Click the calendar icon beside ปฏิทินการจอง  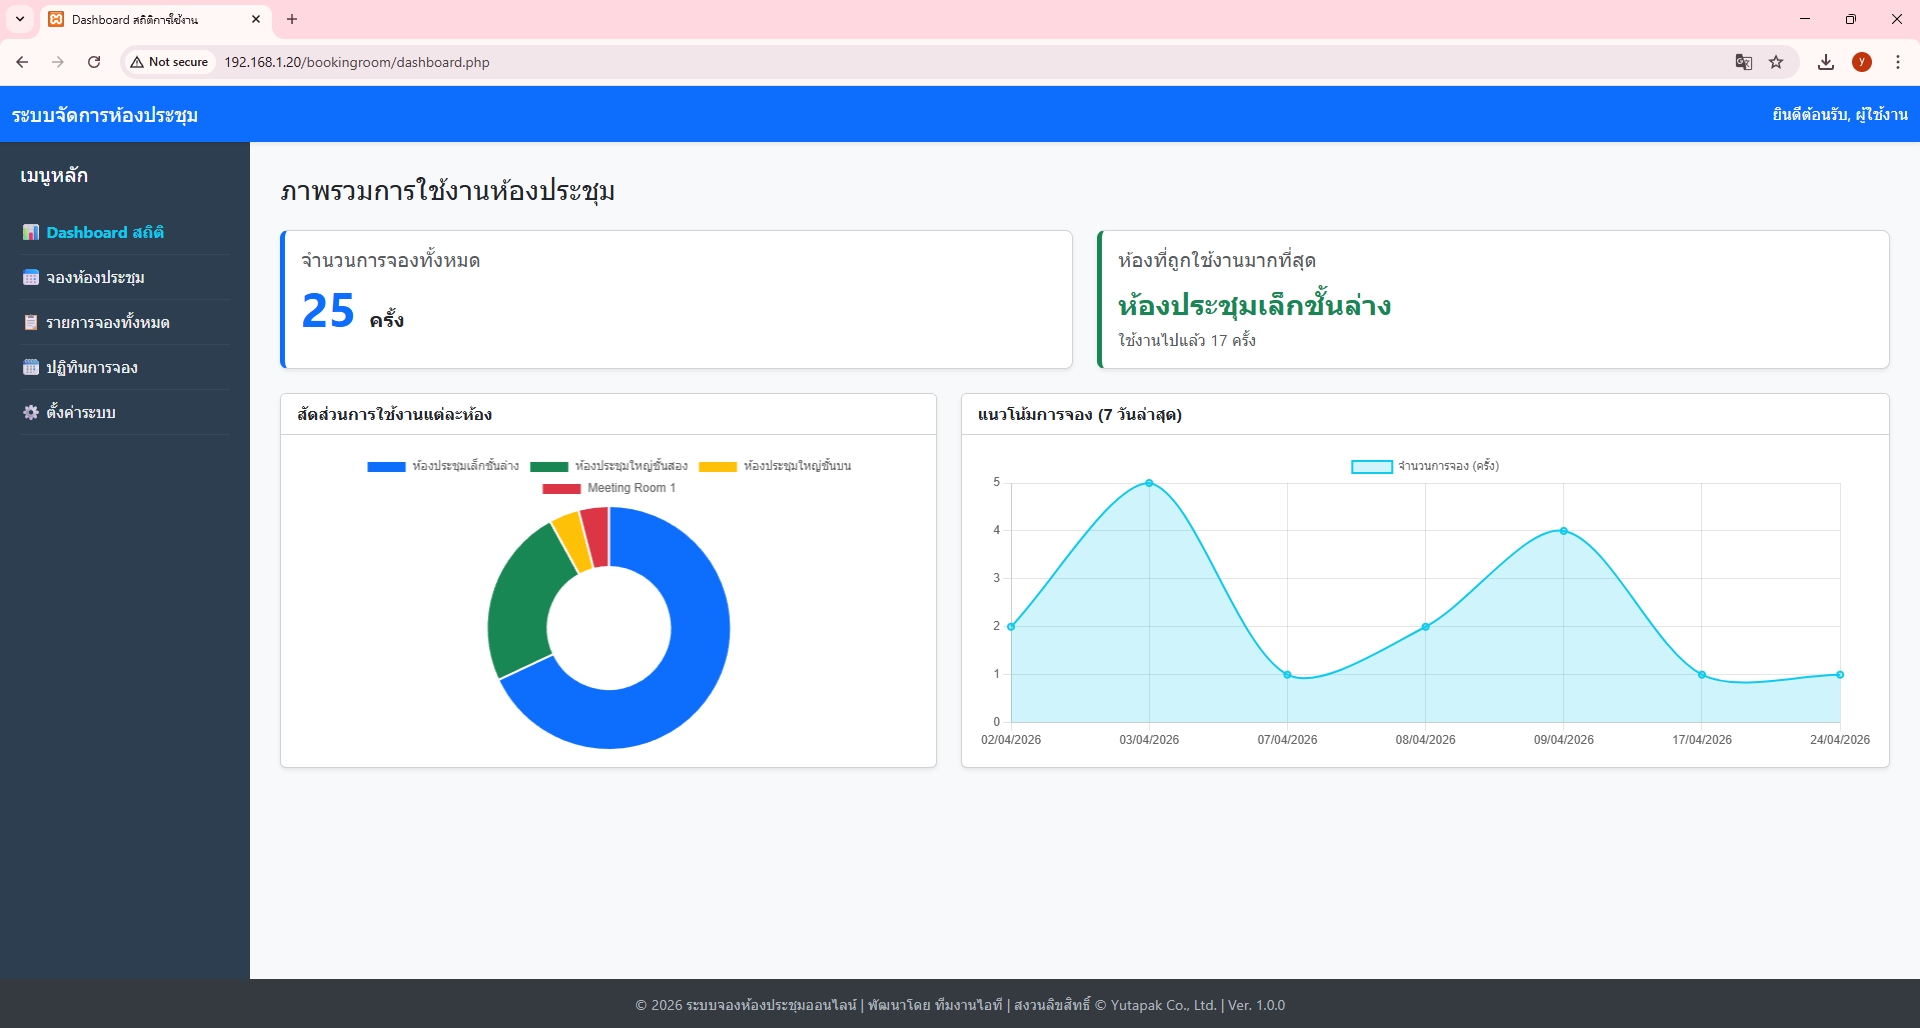pos(31,367)
